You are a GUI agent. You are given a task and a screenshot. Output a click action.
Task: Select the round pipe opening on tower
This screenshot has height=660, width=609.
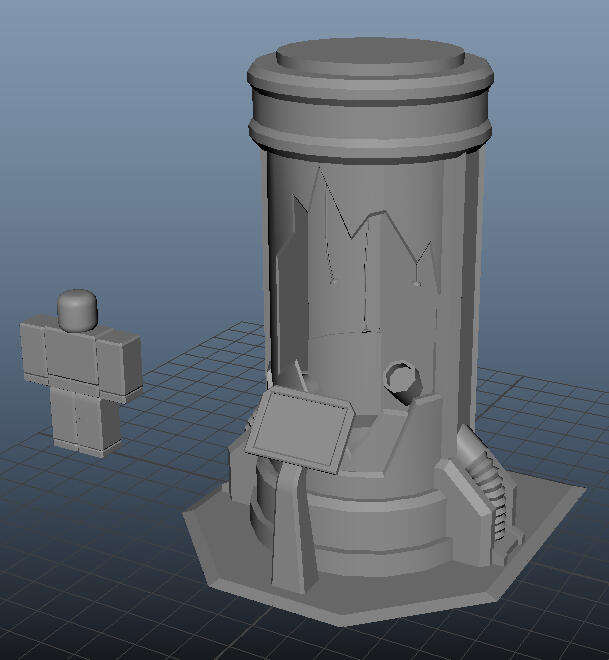403,379
